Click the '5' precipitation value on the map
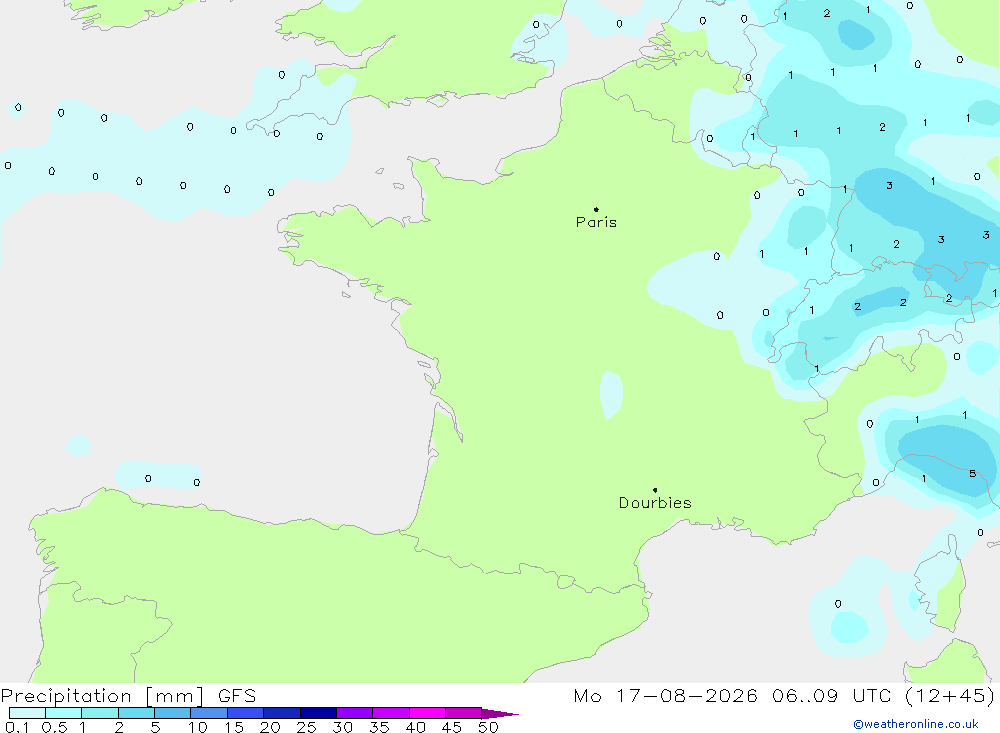1000x733 pixels. coord(973,473)
